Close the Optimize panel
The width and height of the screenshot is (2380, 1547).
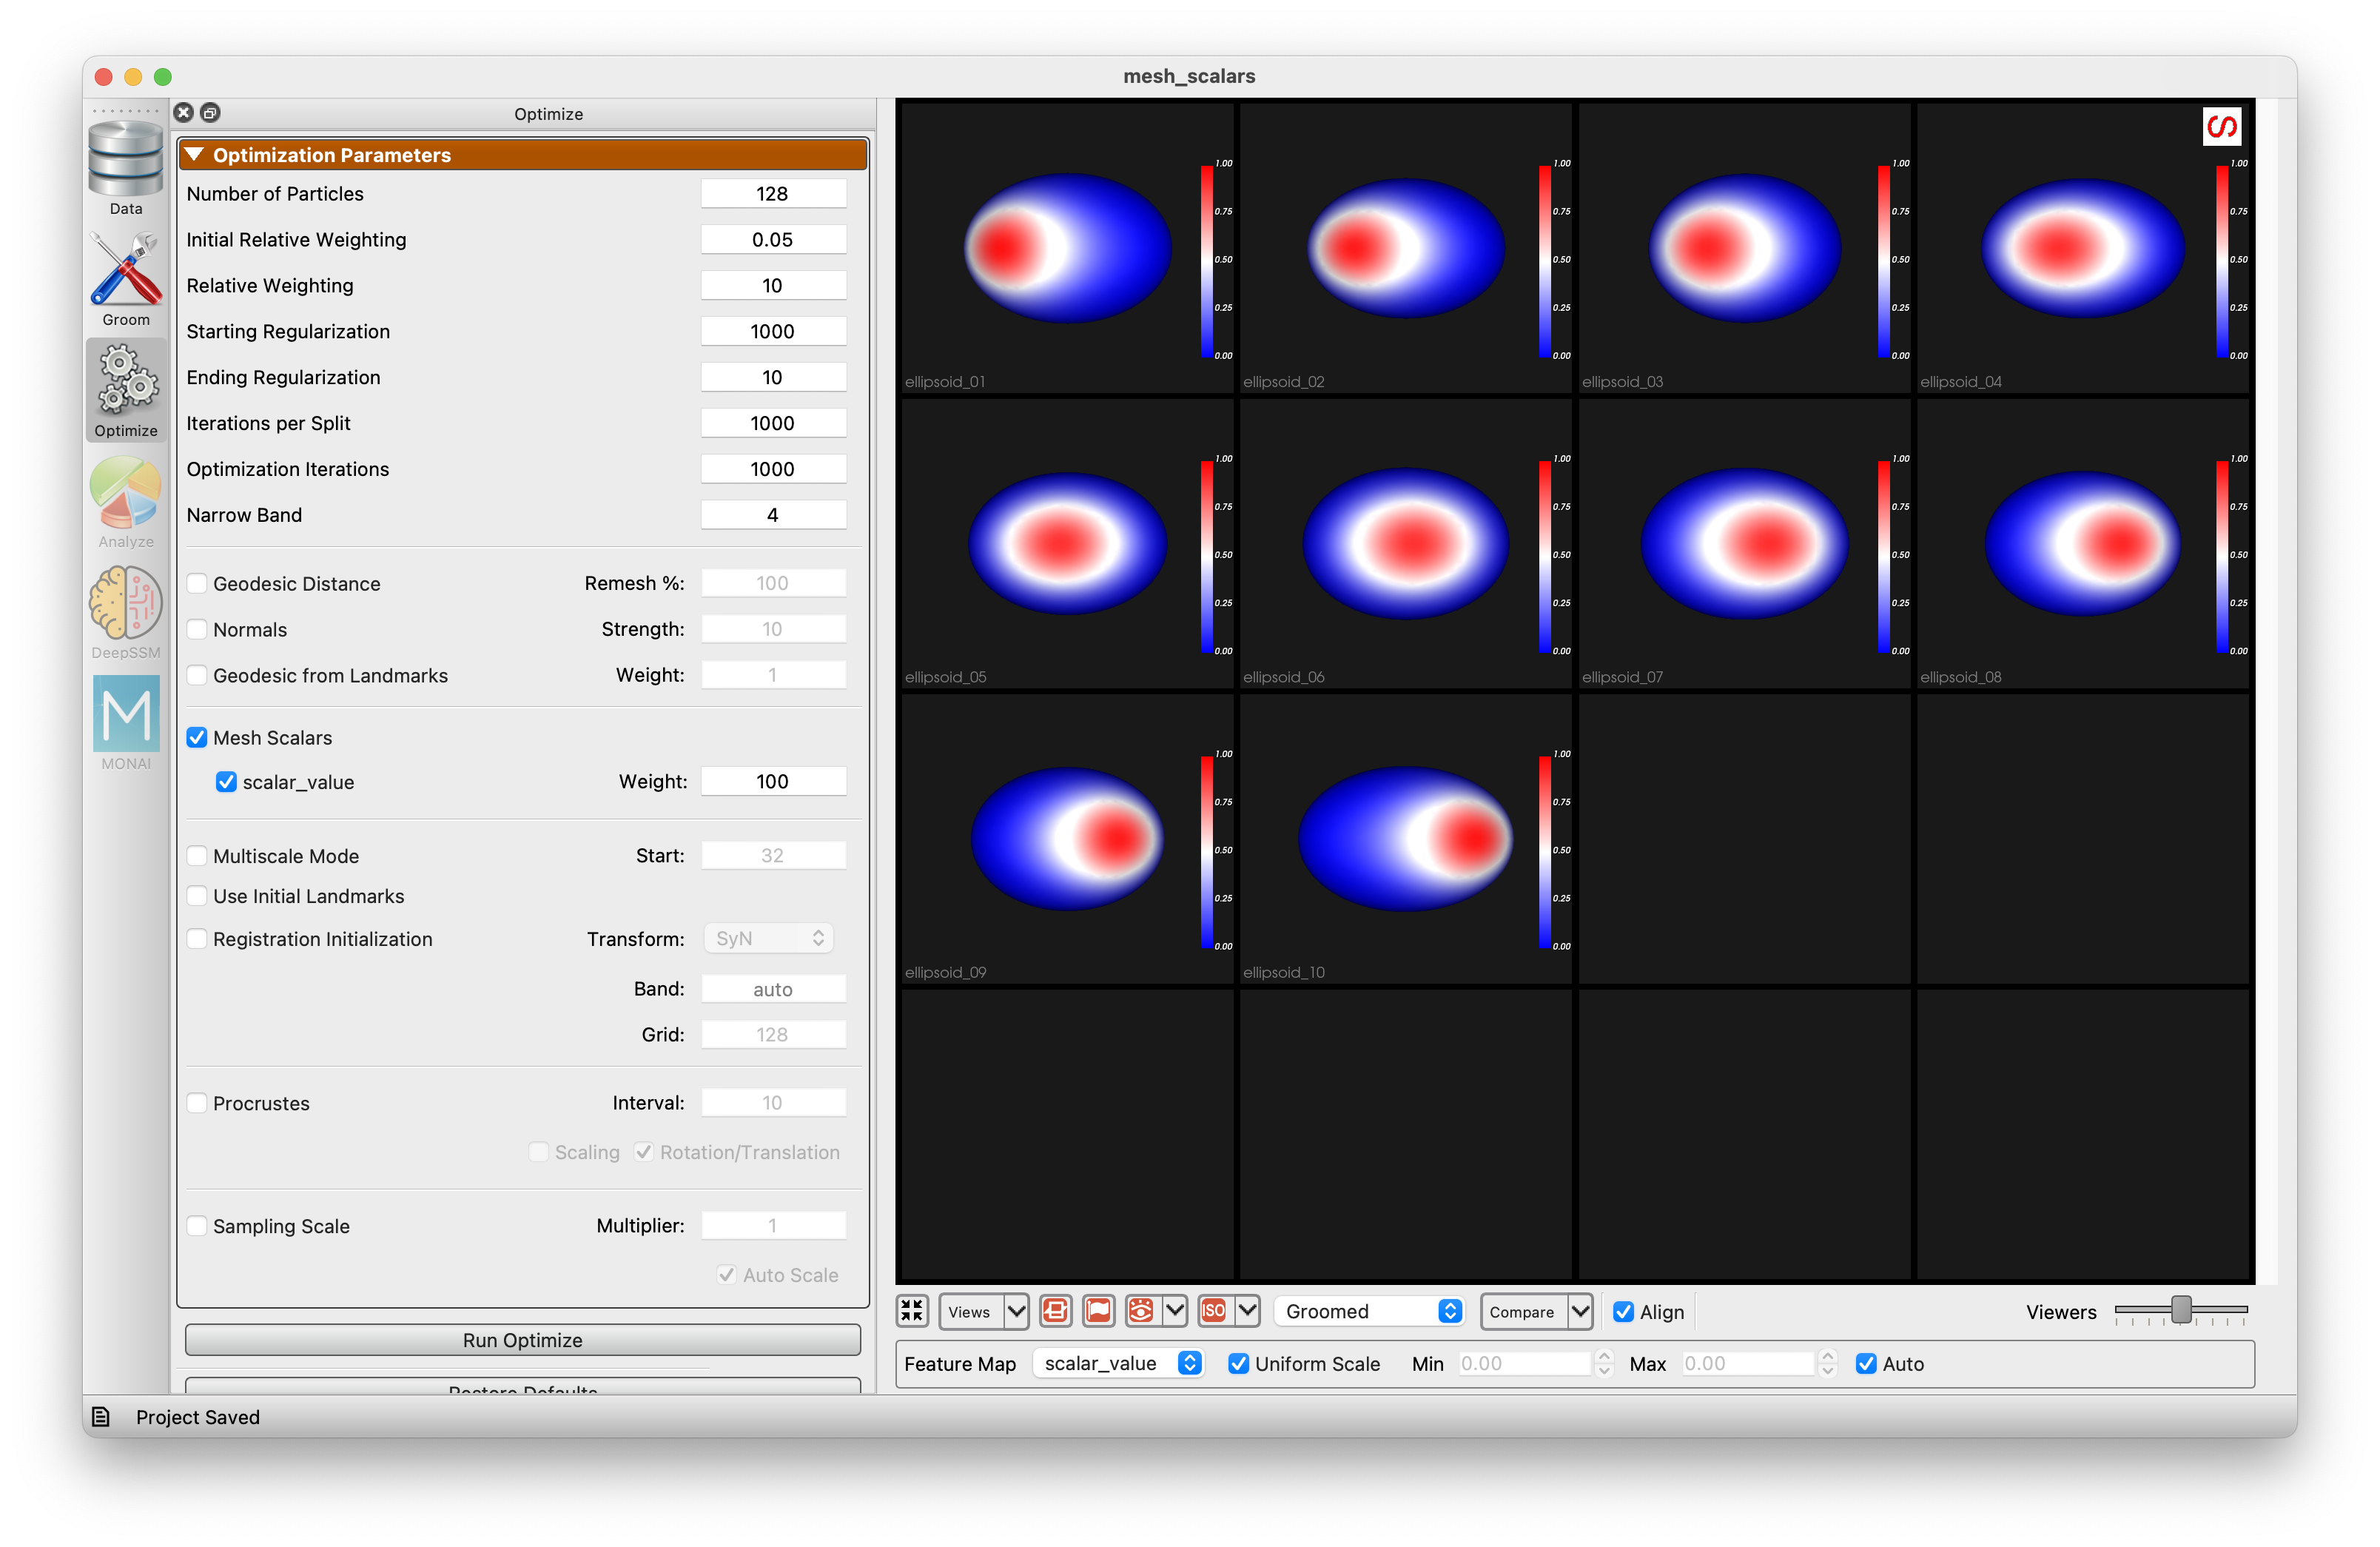[184, 113]
